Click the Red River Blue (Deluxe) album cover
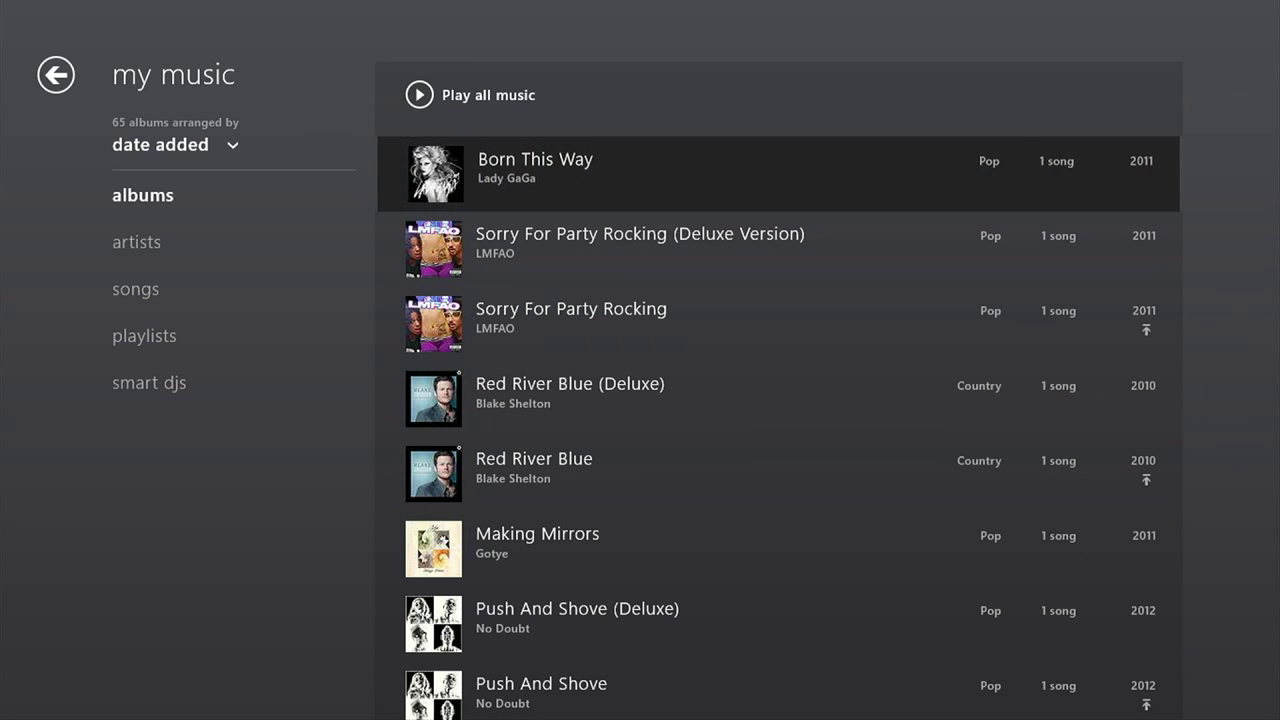Image resolution: width=1280 pixels, height=720 pixels. click(433, 399)
